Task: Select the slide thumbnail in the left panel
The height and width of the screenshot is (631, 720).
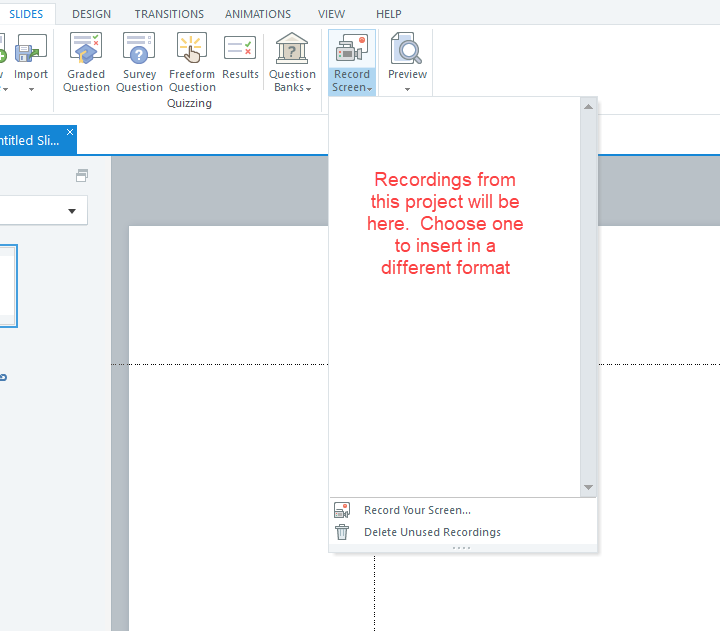Action: click(x=8, y=285)
